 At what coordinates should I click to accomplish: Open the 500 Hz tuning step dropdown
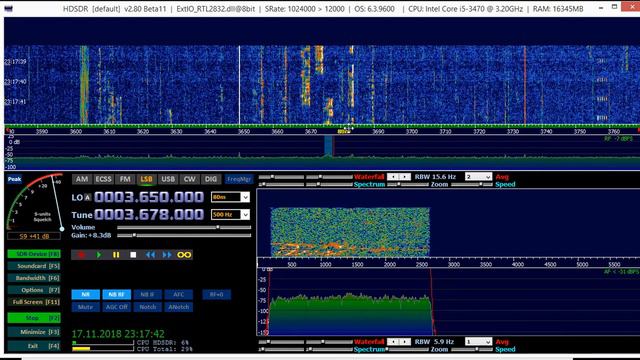[x=245, y=215]
